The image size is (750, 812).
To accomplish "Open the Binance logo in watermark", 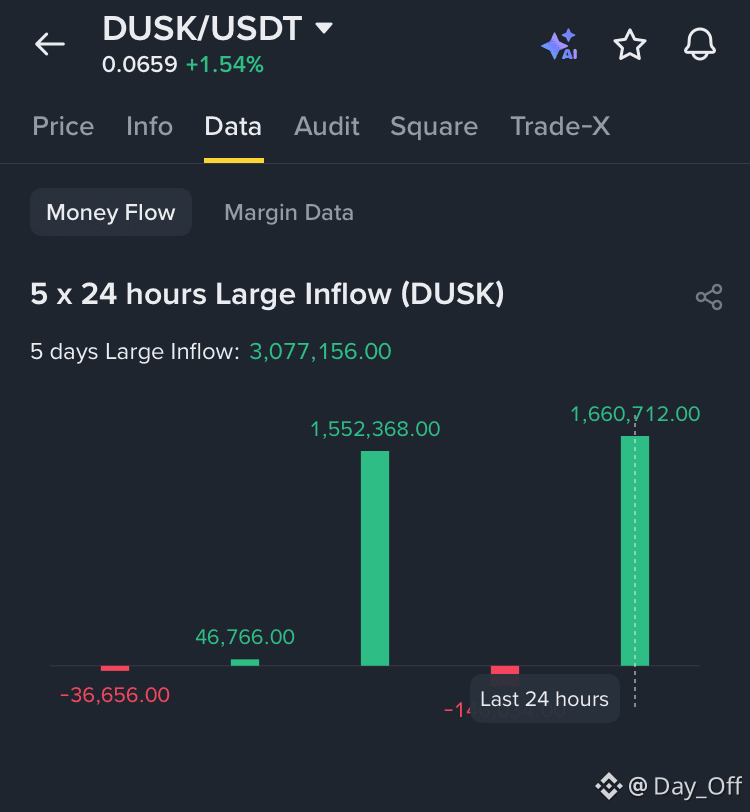I will 609,786.
